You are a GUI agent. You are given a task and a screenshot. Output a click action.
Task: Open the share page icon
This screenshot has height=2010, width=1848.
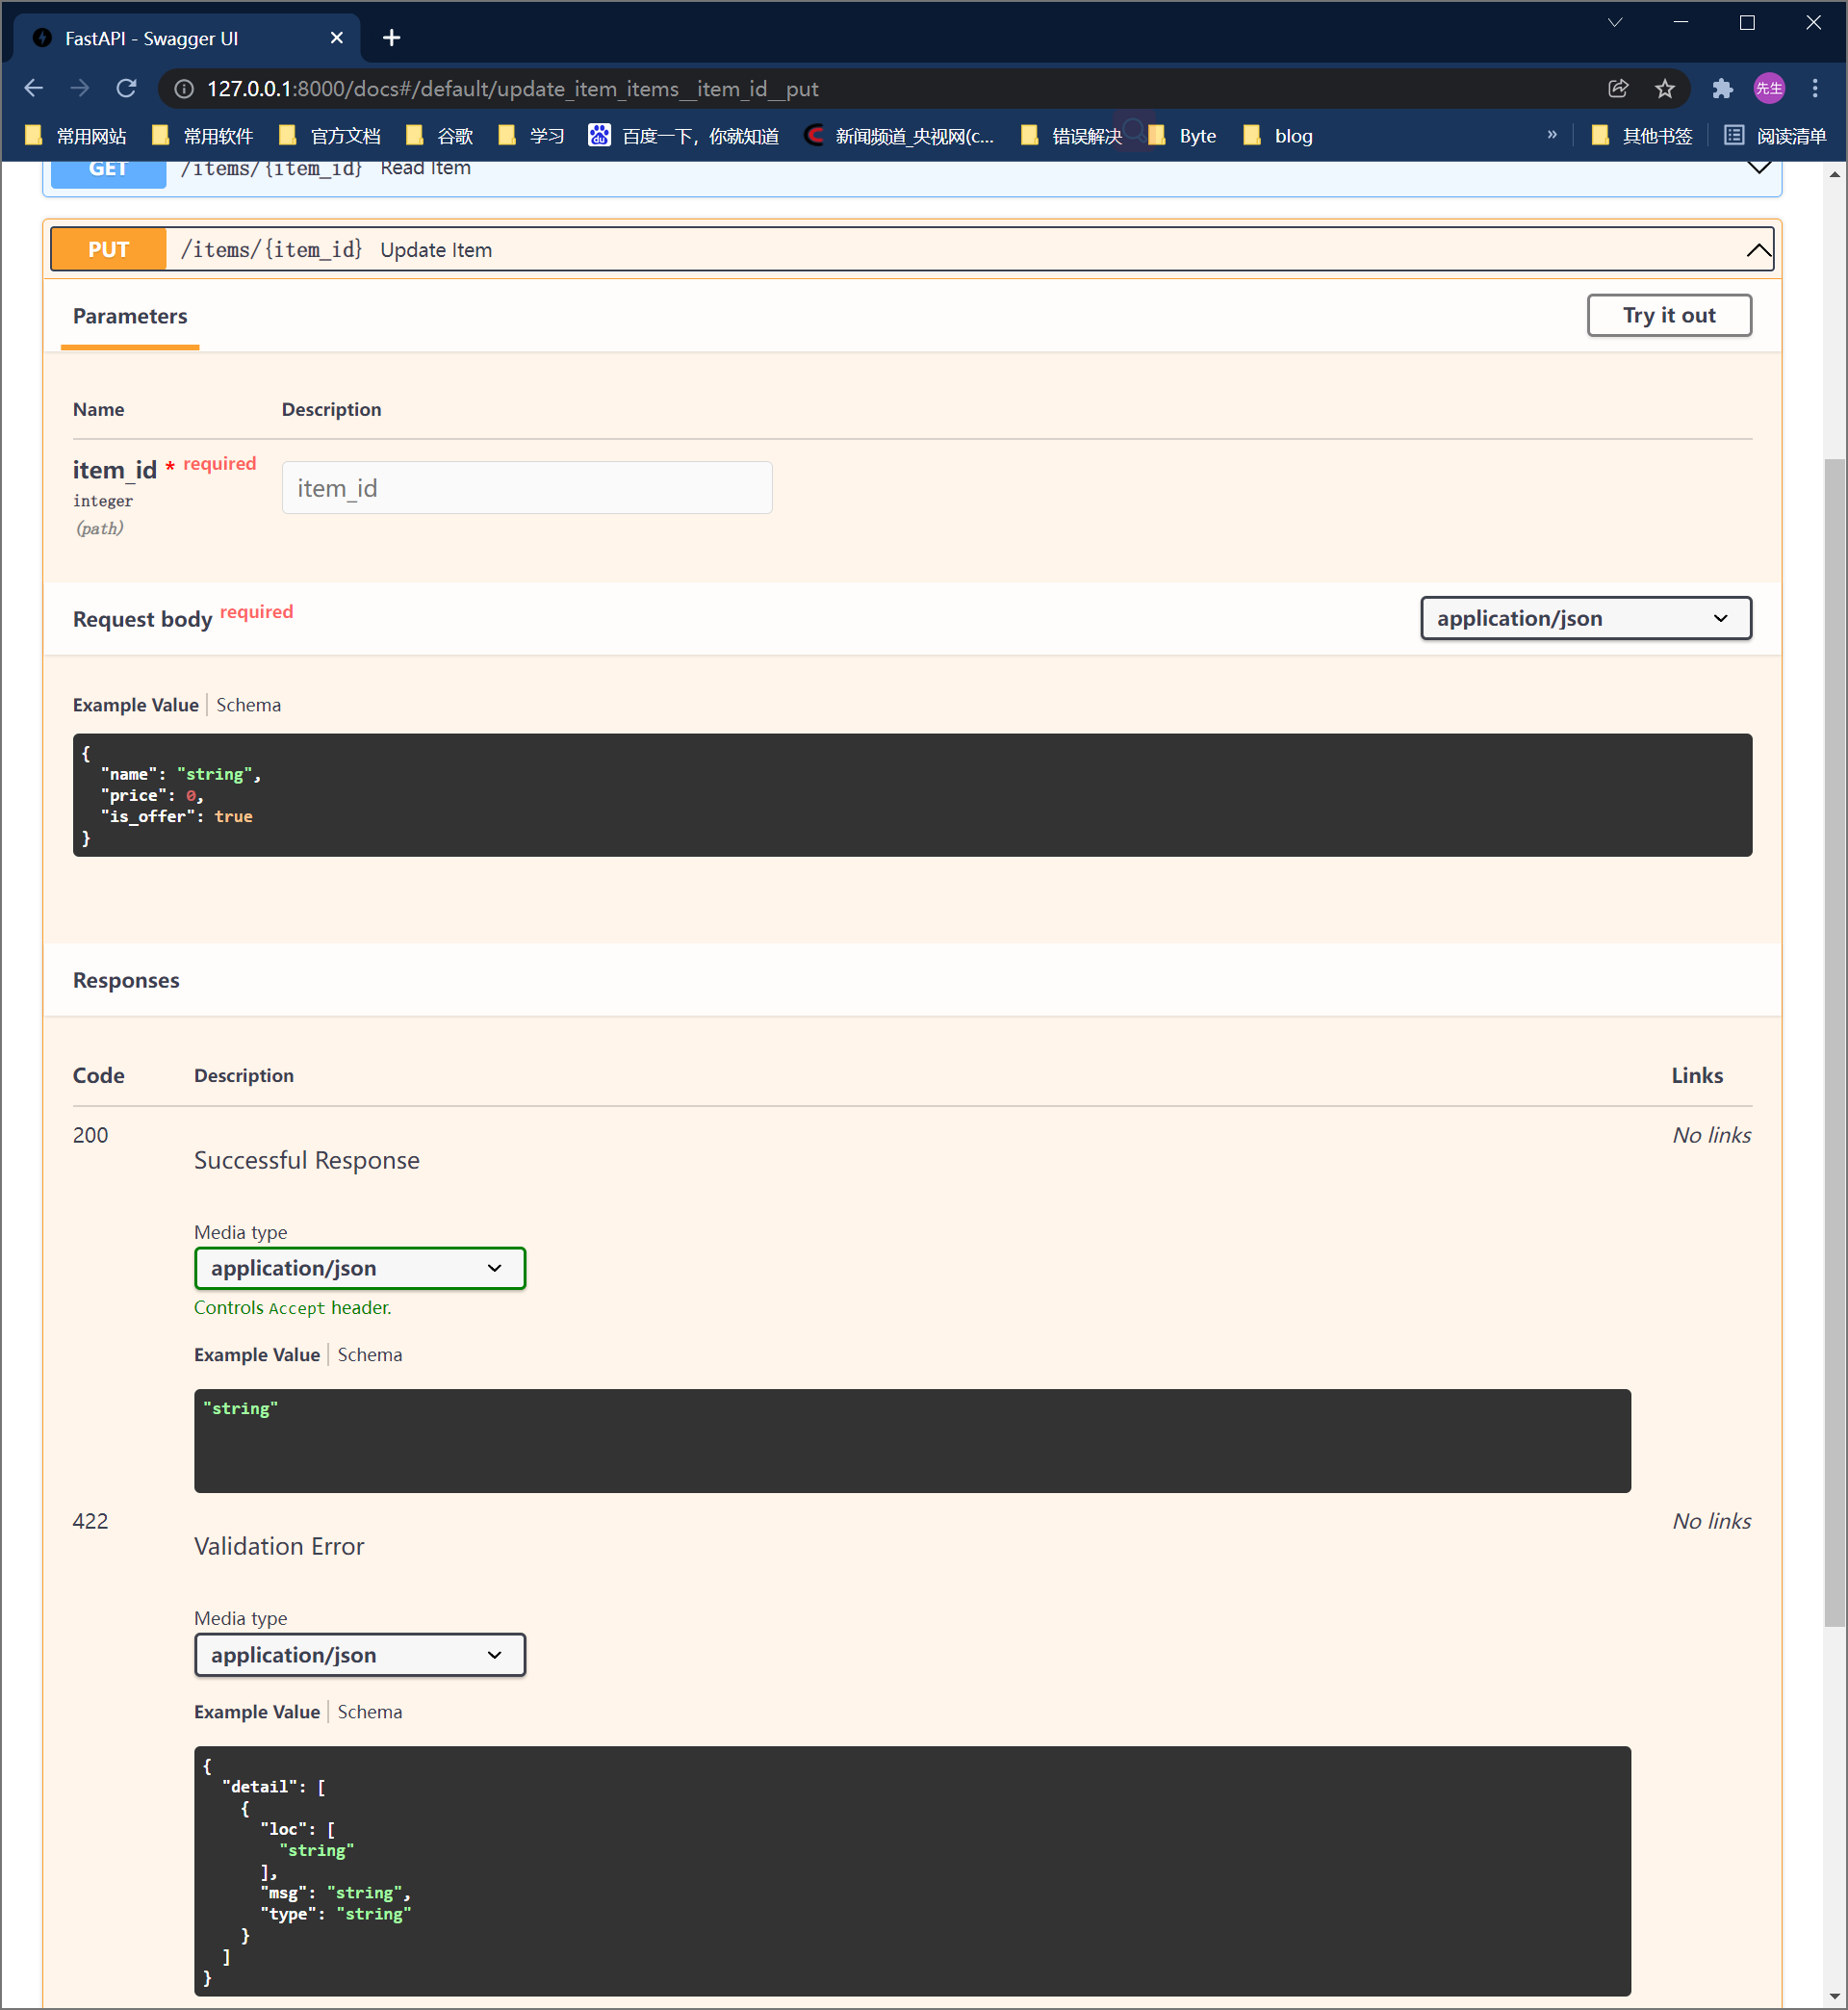coord(1618,89)
